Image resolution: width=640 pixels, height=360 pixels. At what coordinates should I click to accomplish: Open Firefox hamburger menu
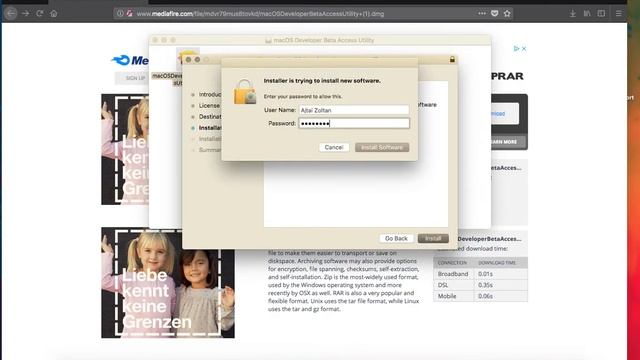click(x=619, y=13)
